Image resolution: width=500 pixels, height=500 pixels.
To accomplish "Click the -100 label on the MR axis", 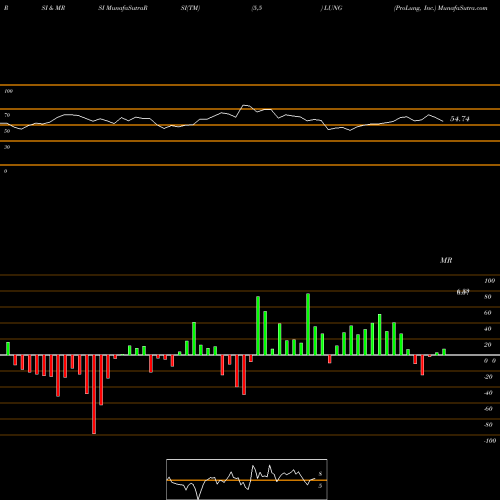I will (490, 441).
